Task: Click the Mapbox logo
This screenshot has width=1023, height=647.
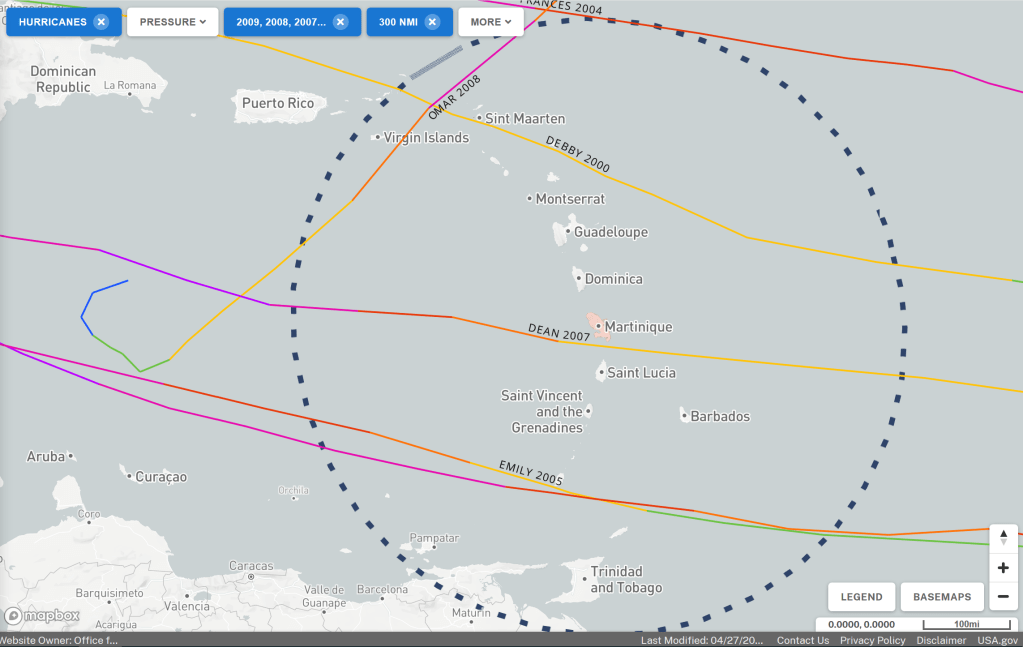Action: 42,616
